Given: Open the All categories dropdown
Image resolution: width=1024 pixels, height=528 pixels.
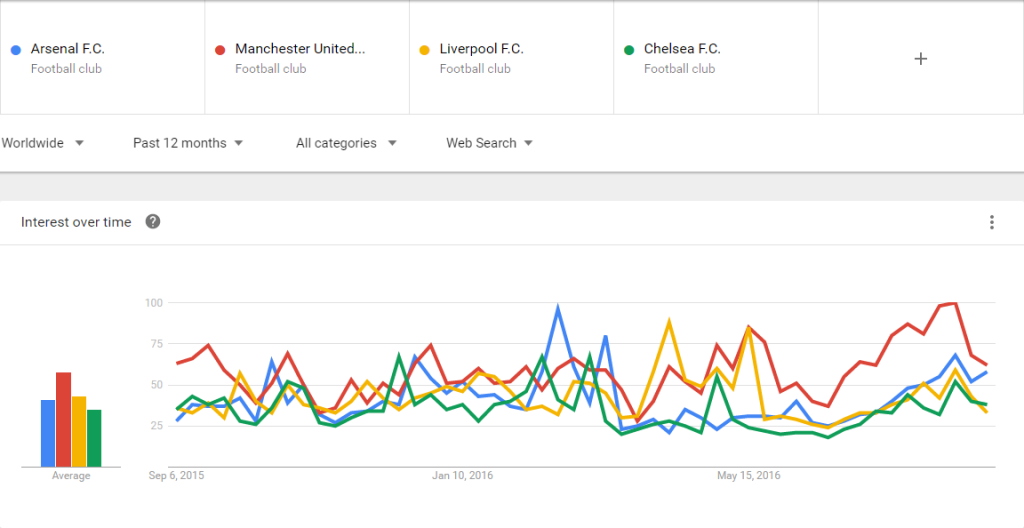Looking at the screenshot, I should [x=346, y=143].
